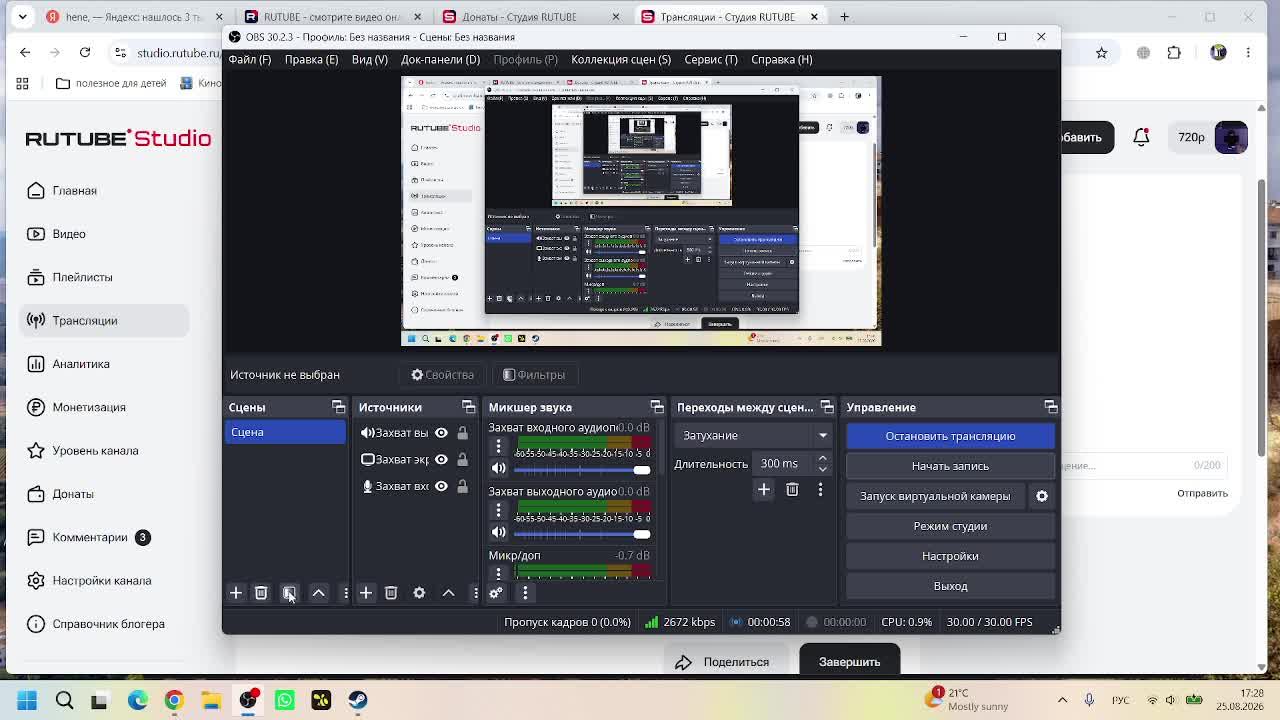Open Файл (F) menu in OBS
The image size is (1280, 720).
[x=249, y=59]
